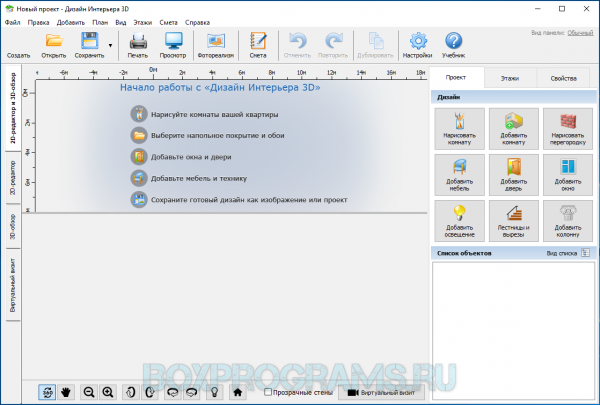The width and height of the screenshot is (600, 405).
Task: Change list layout via Вид списка icon
Action: click(585, 253)
